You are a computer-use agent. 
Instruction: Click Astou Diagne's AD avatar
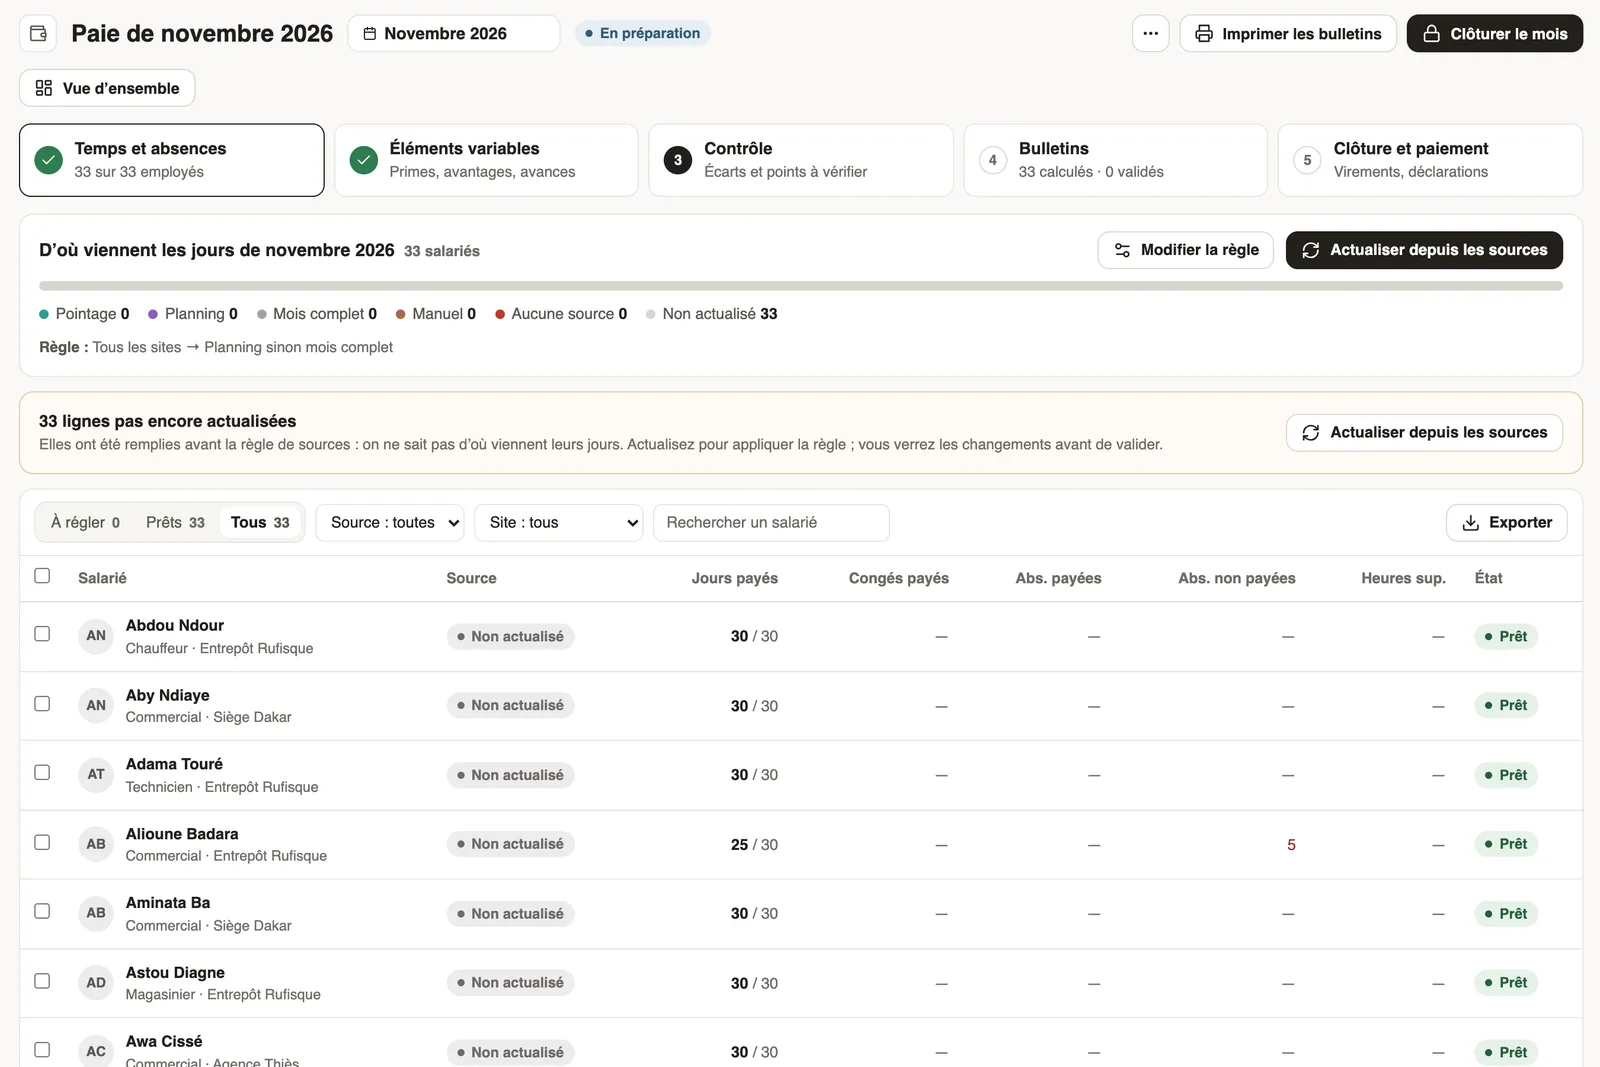(96, 983)
